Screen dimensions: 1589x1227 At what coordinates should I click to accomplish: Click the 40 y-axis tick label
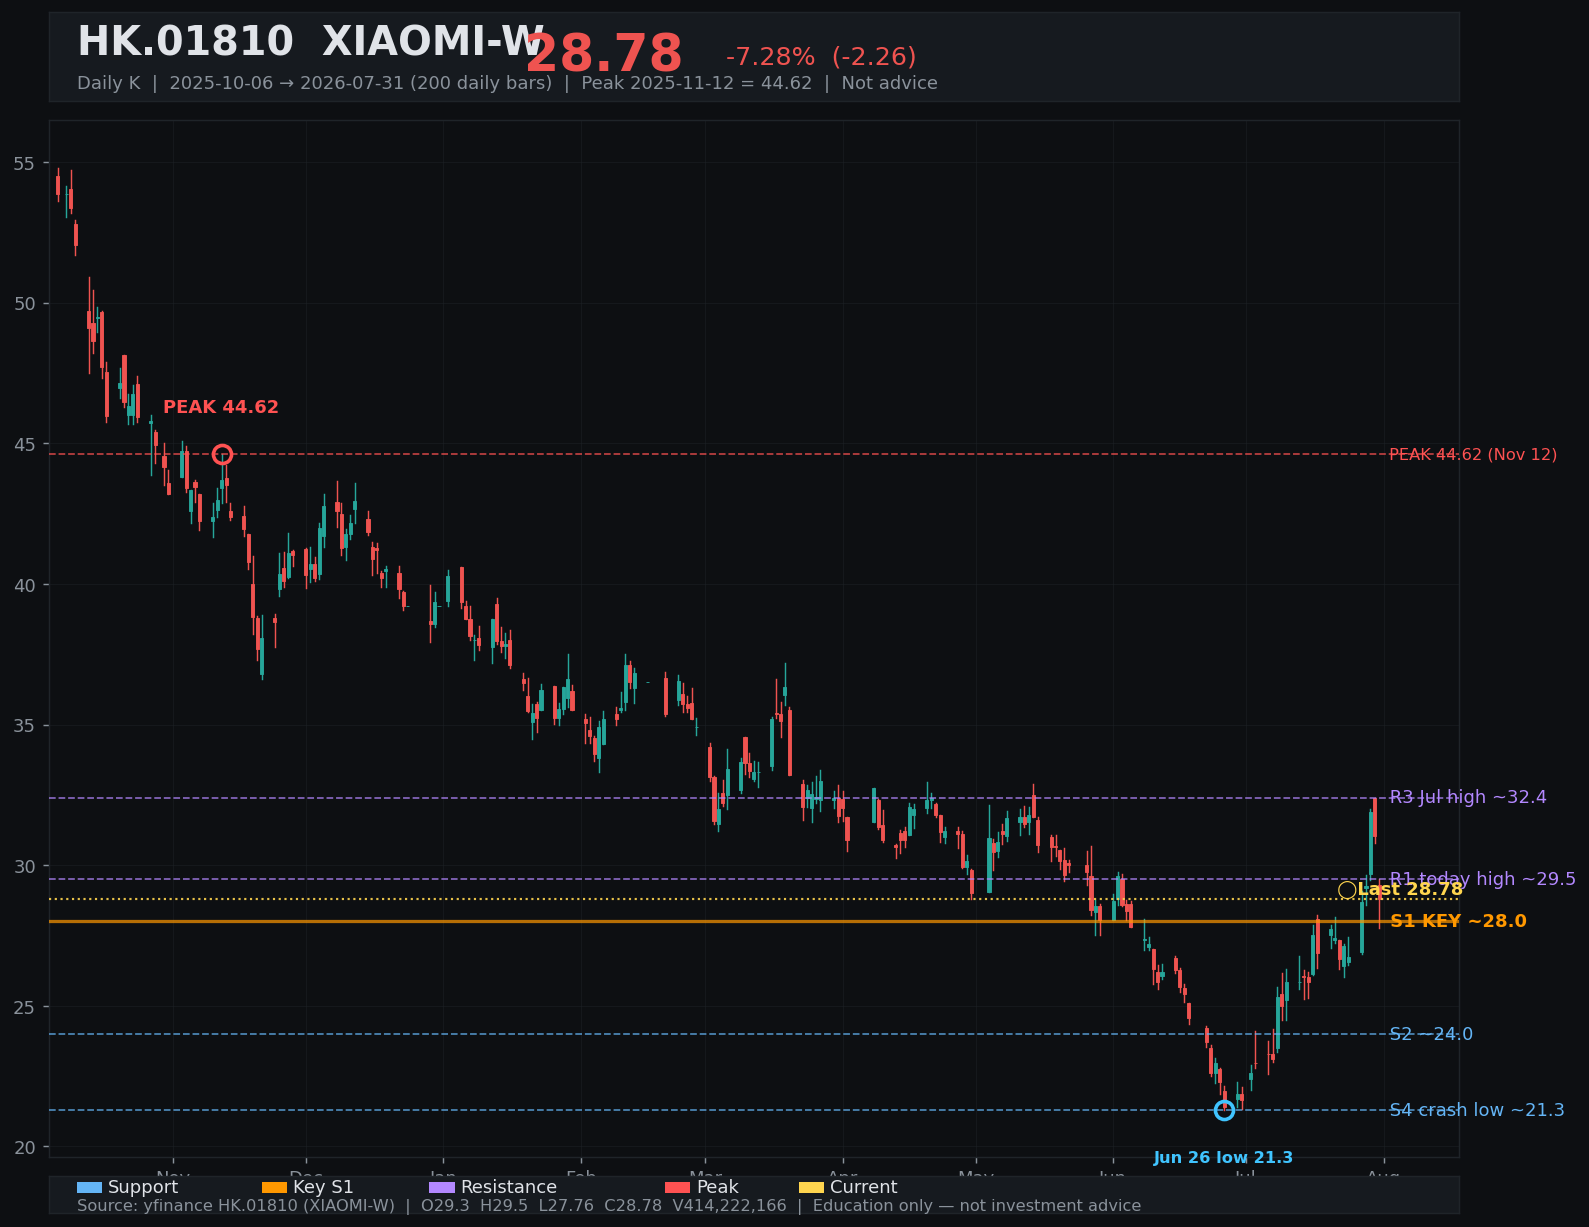tap(24, 585)
